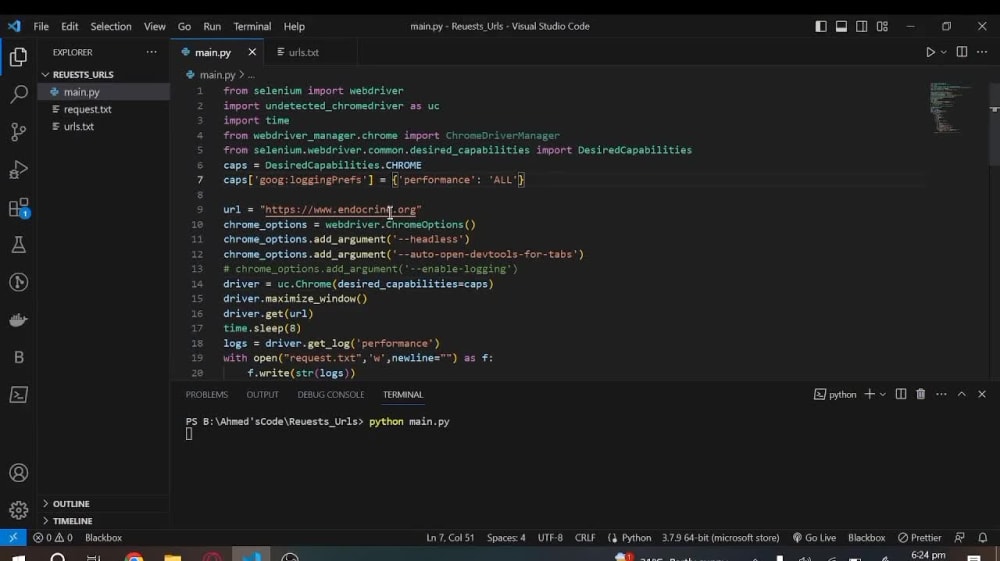
Task: Switch to the DEBUG CONSOLE tab
Action: (331, 395)
